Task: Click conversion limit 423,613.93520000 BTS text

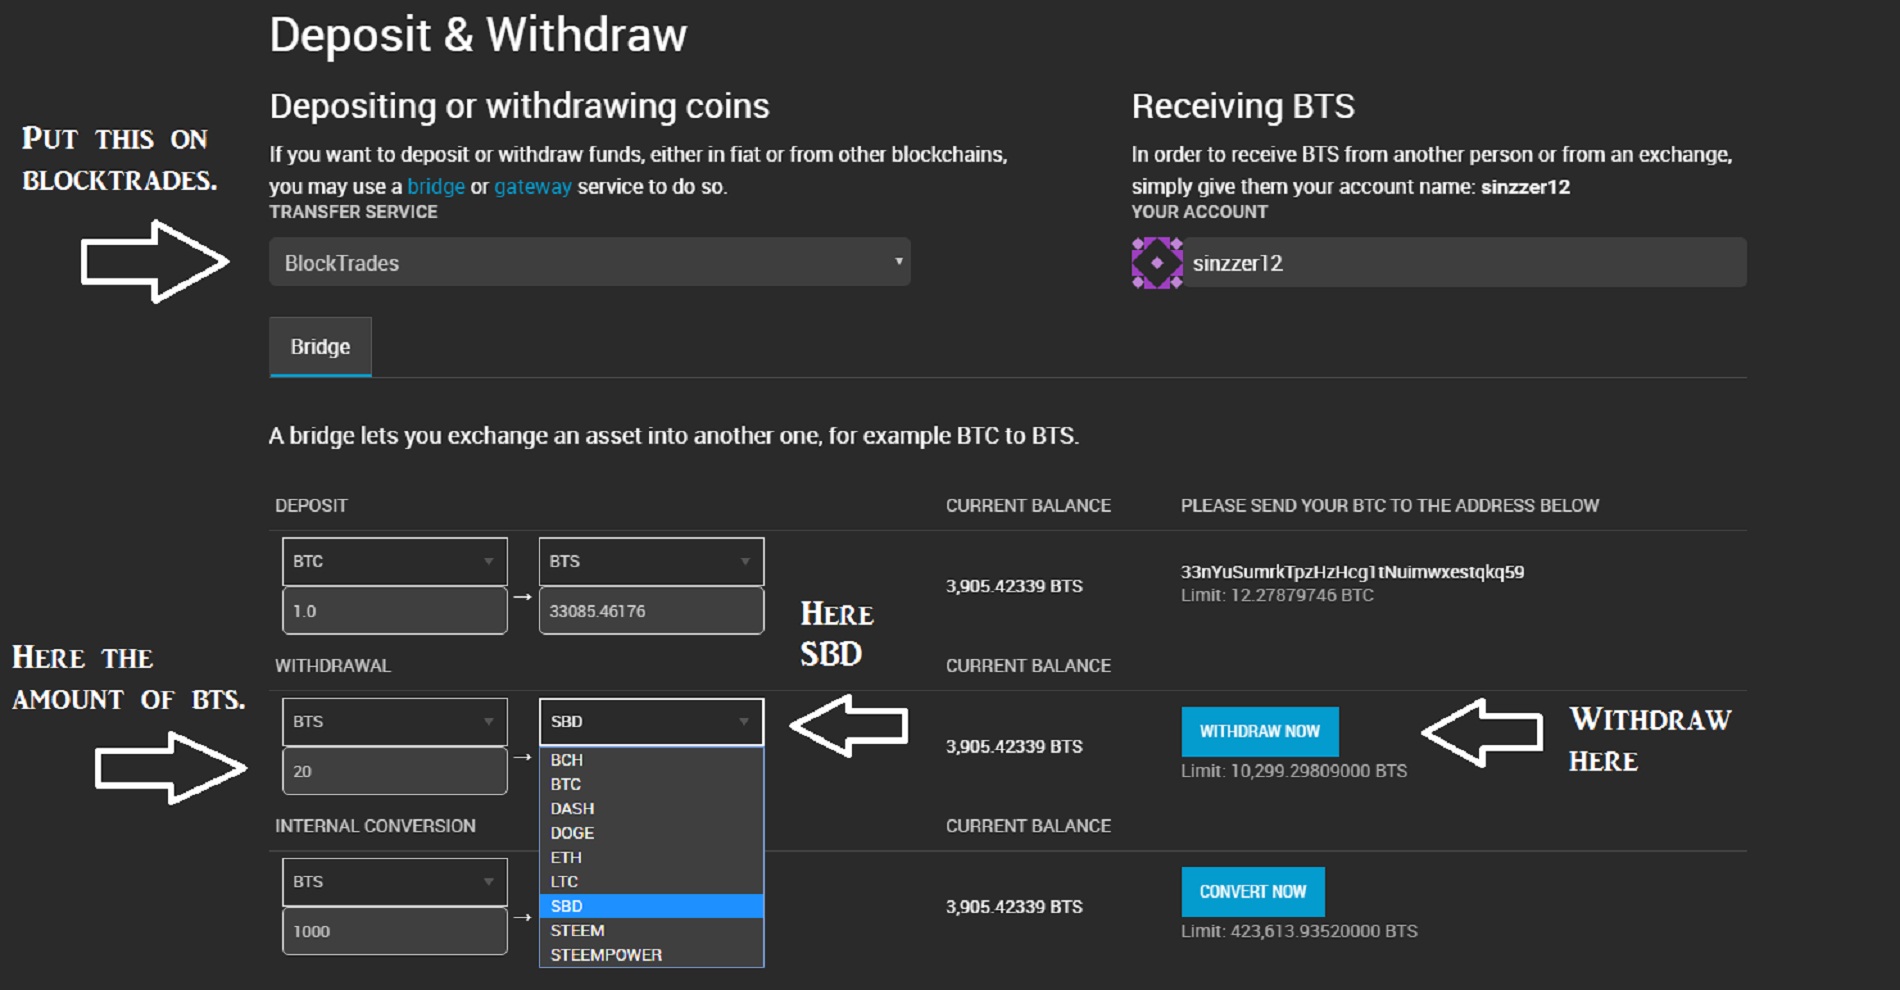Action: (1299, 931)
